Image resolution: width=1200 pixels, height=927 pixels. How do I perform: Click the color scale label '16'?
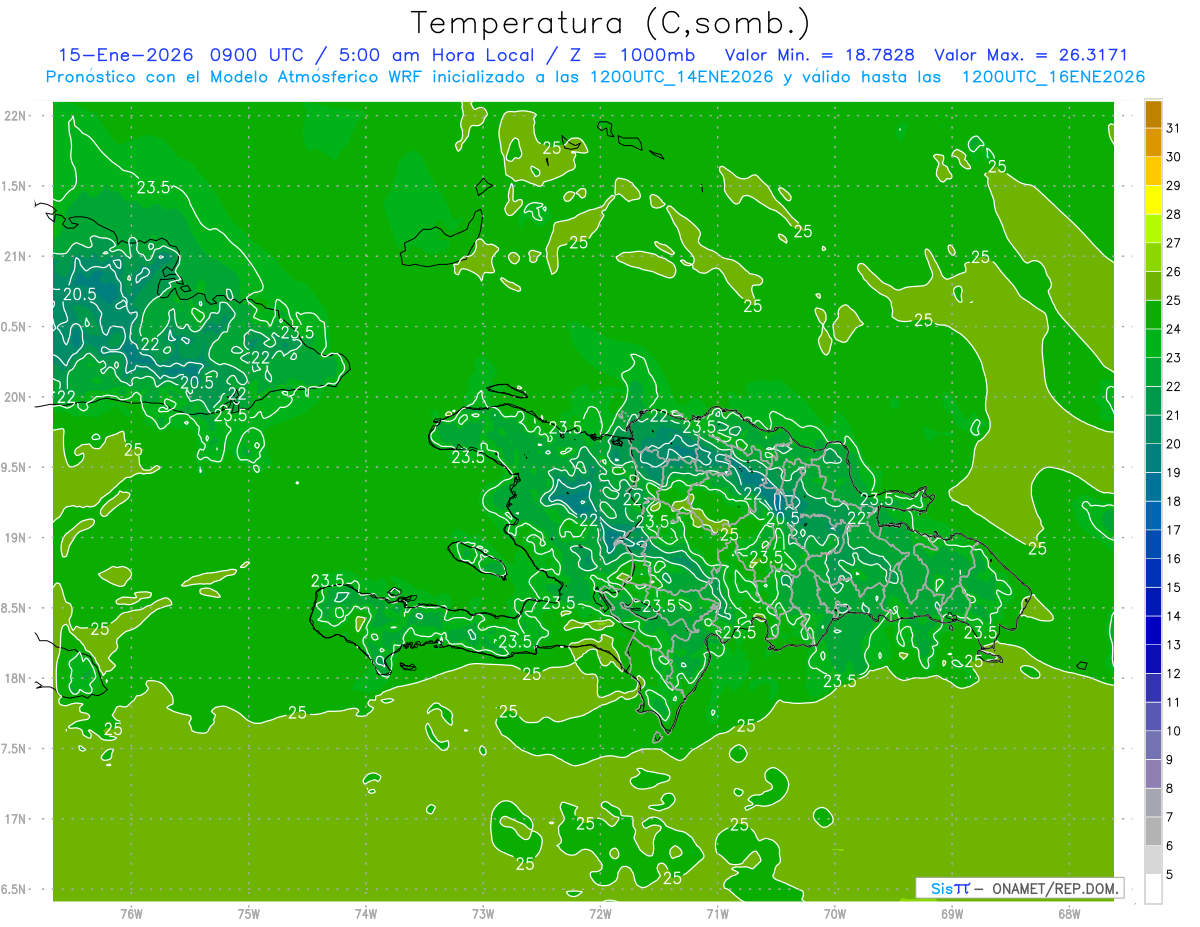(x=1174, y=558)
